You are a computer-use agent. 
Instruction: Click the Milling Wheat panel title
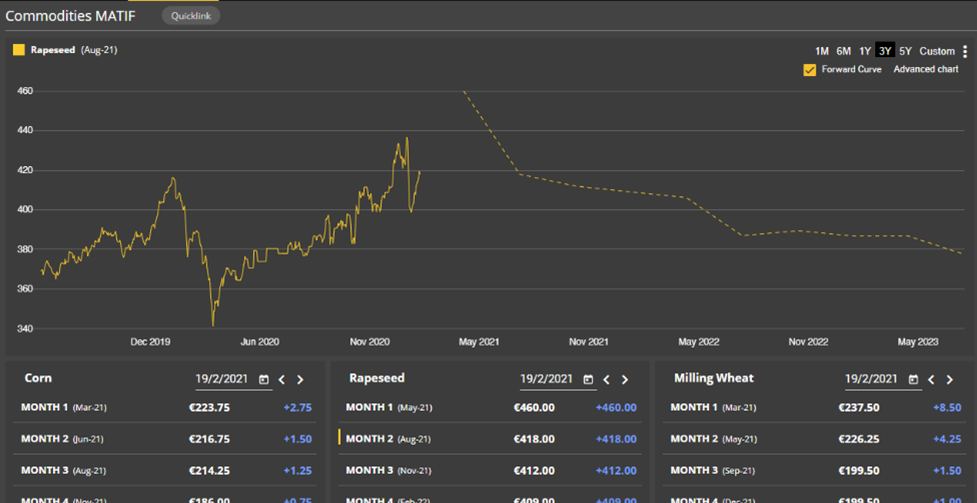pos(714,378)
